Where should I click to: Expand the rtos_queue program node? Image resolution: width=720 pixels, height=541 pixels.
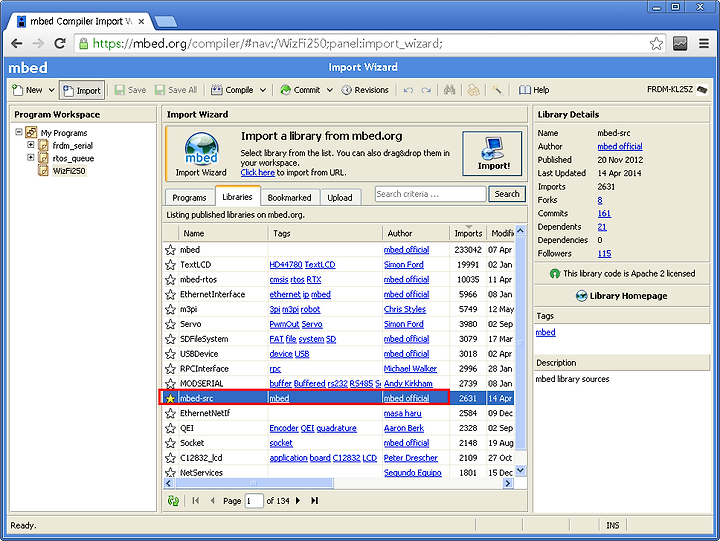pyautogui.click(x=31, y=158)
